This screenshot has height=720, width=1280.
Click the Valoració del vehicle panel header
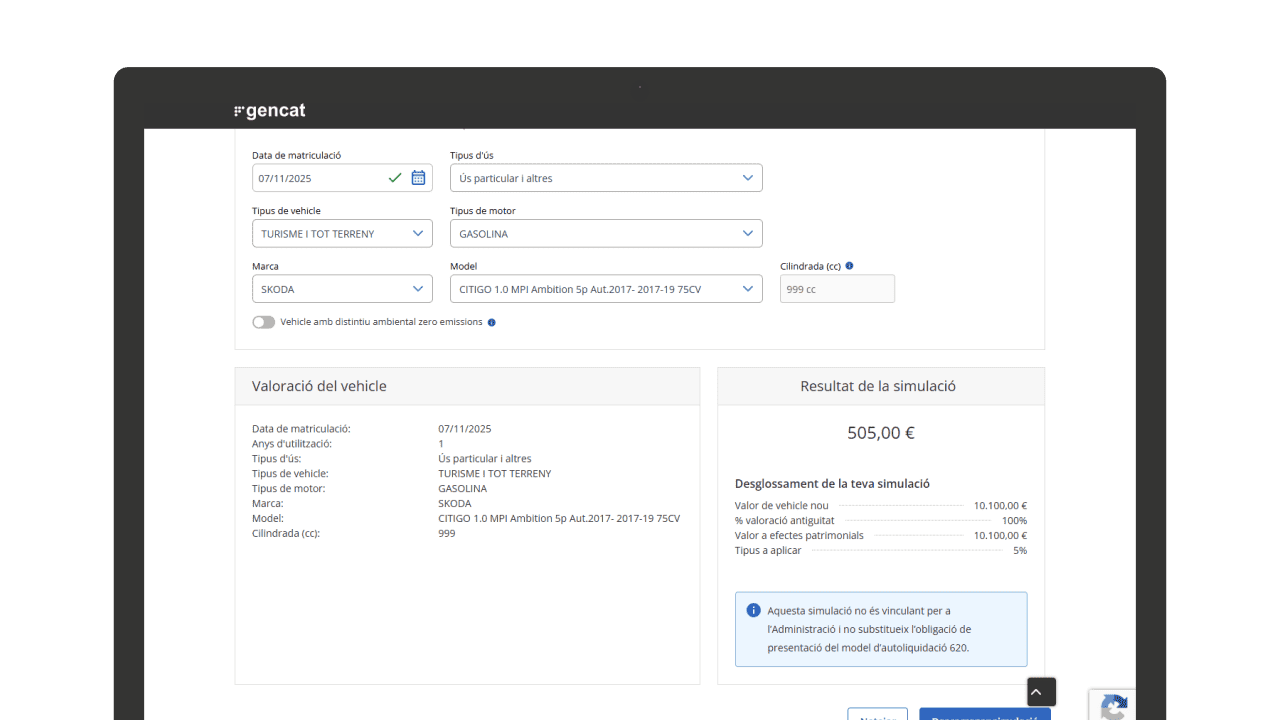tap(467, 386)
